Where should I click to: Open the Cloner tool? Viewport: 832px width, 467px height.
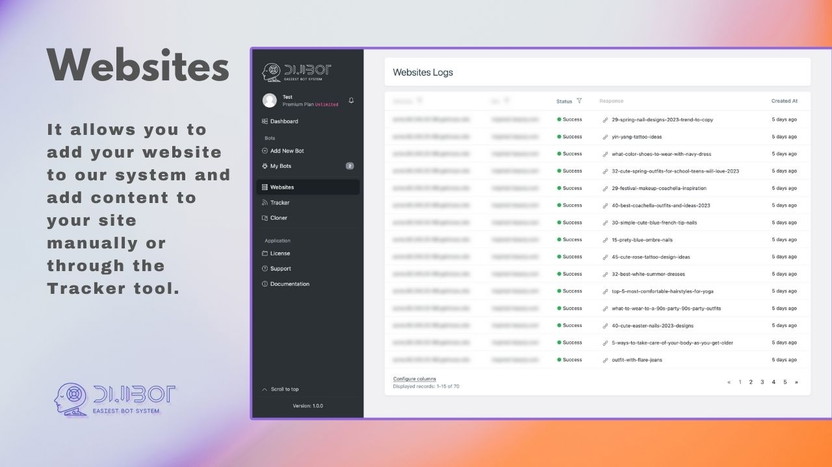point(279,217)
